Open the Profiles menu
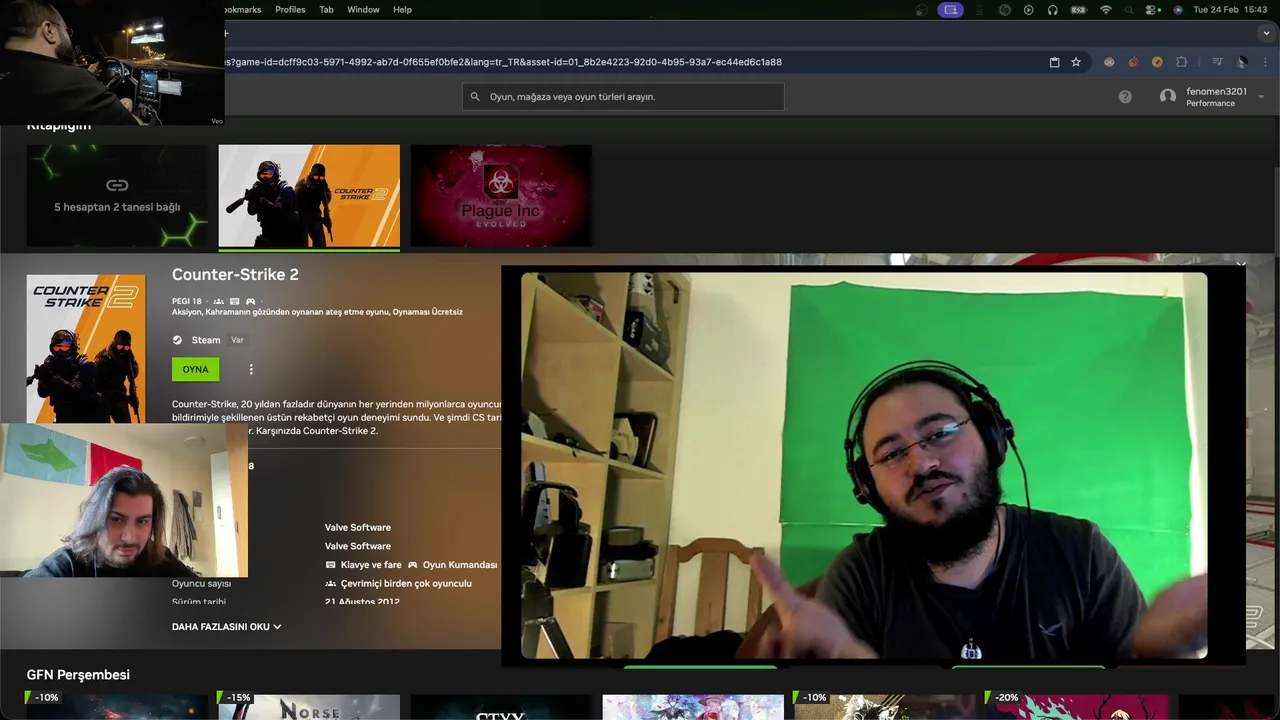The image size is (1280, 720). (290, 10)
